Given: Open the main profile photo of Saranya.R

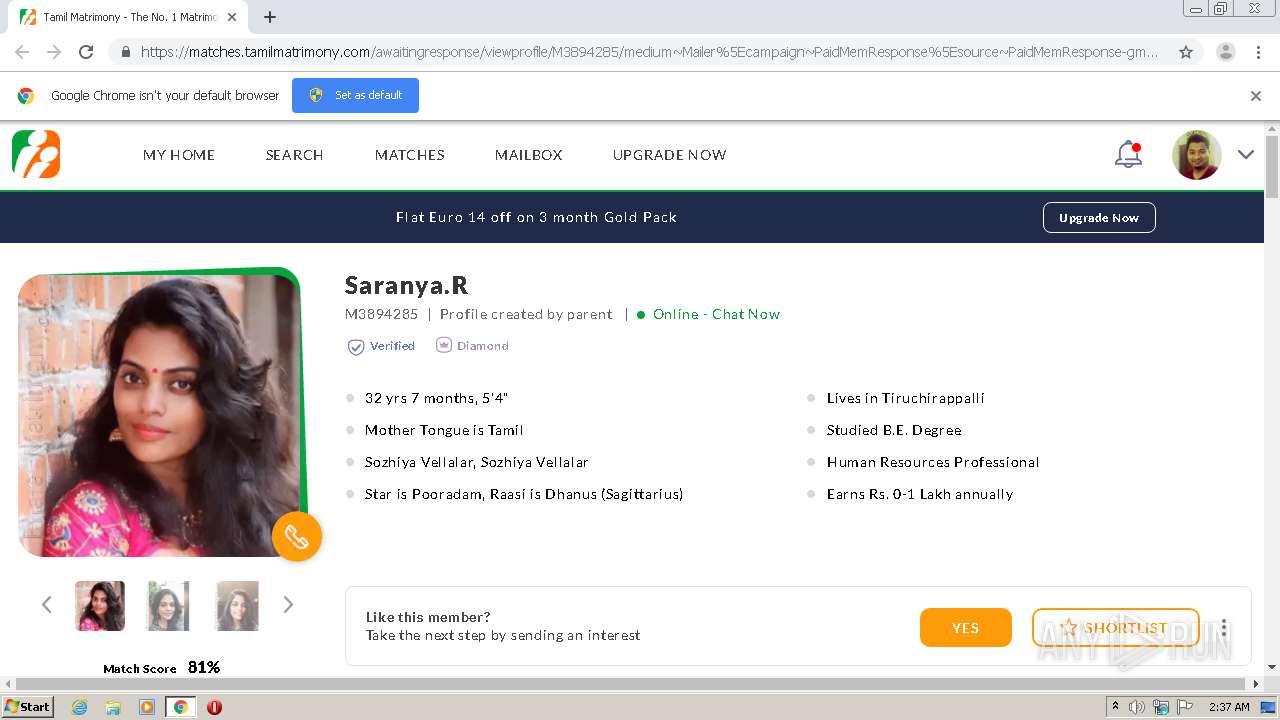Looking at the screenshot, I should (x=159, y=415).
